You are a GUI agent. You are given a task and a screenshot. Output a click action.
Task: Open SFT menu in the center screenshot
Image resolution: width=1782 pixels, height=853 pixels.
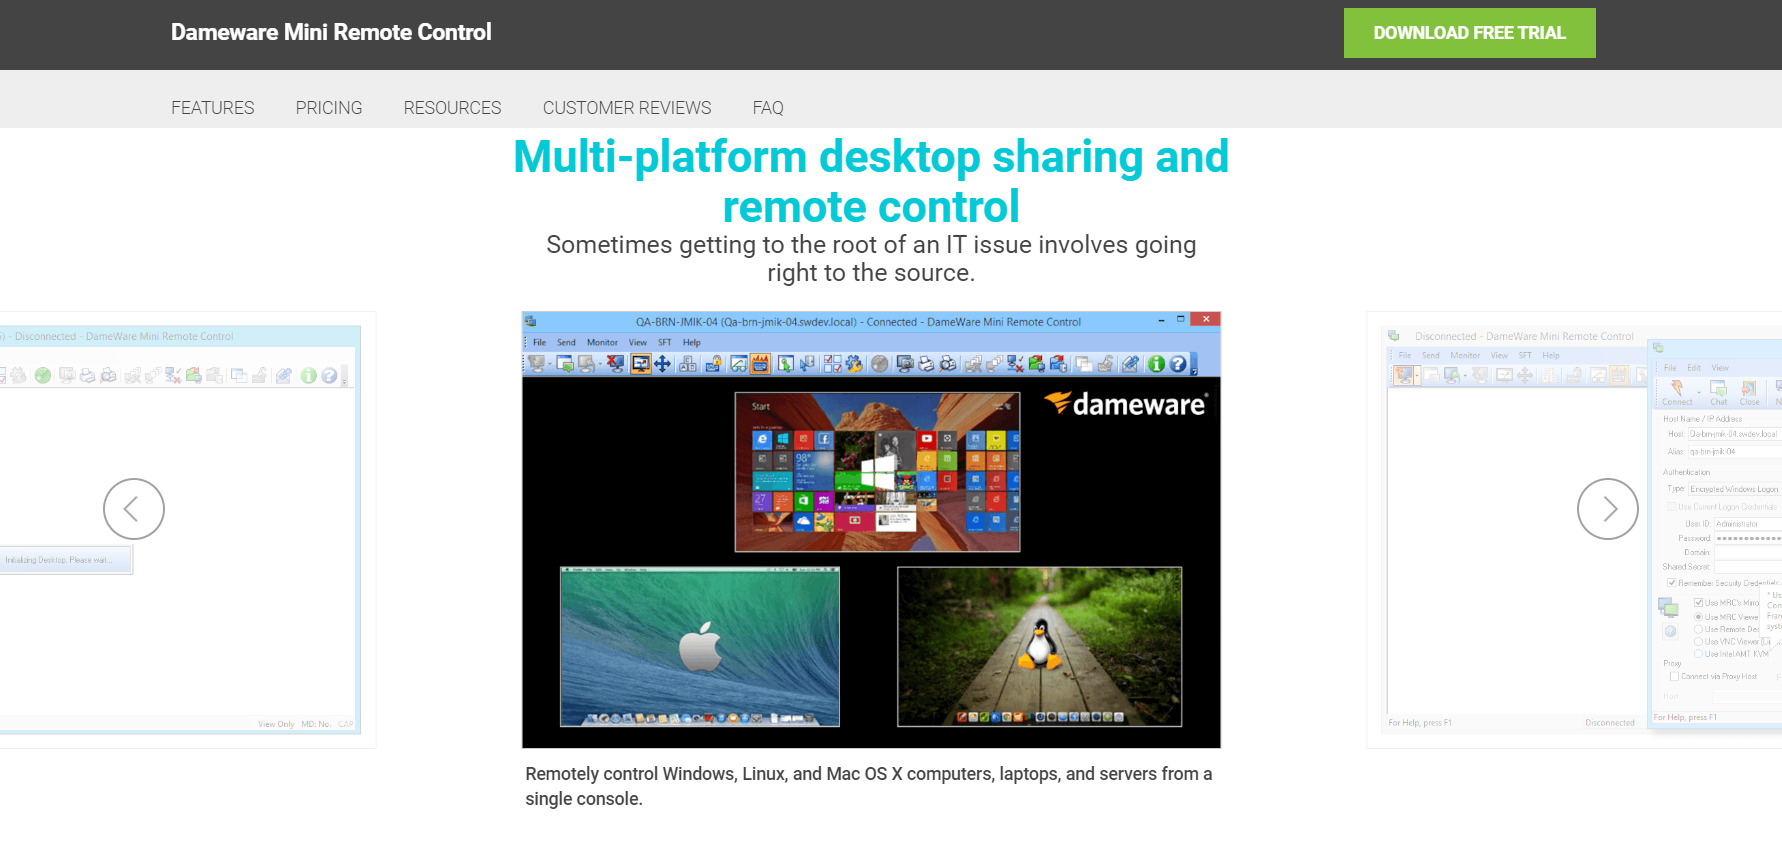tap(665, 342)
